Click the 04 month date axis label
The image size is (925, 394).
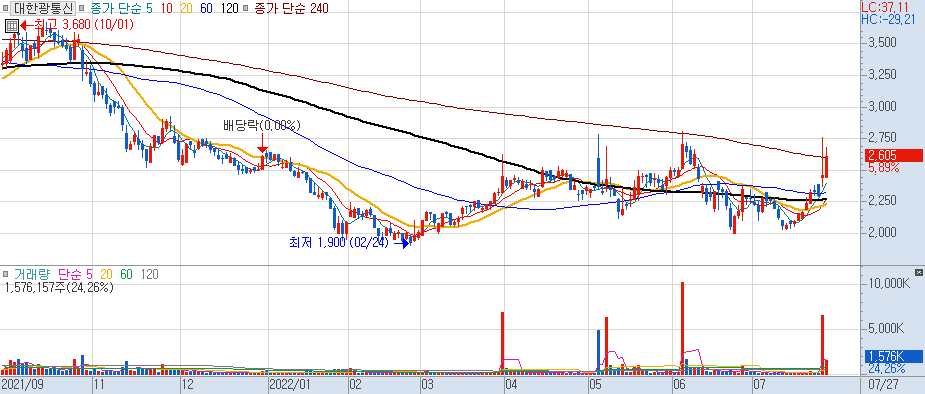coord(511,384)
